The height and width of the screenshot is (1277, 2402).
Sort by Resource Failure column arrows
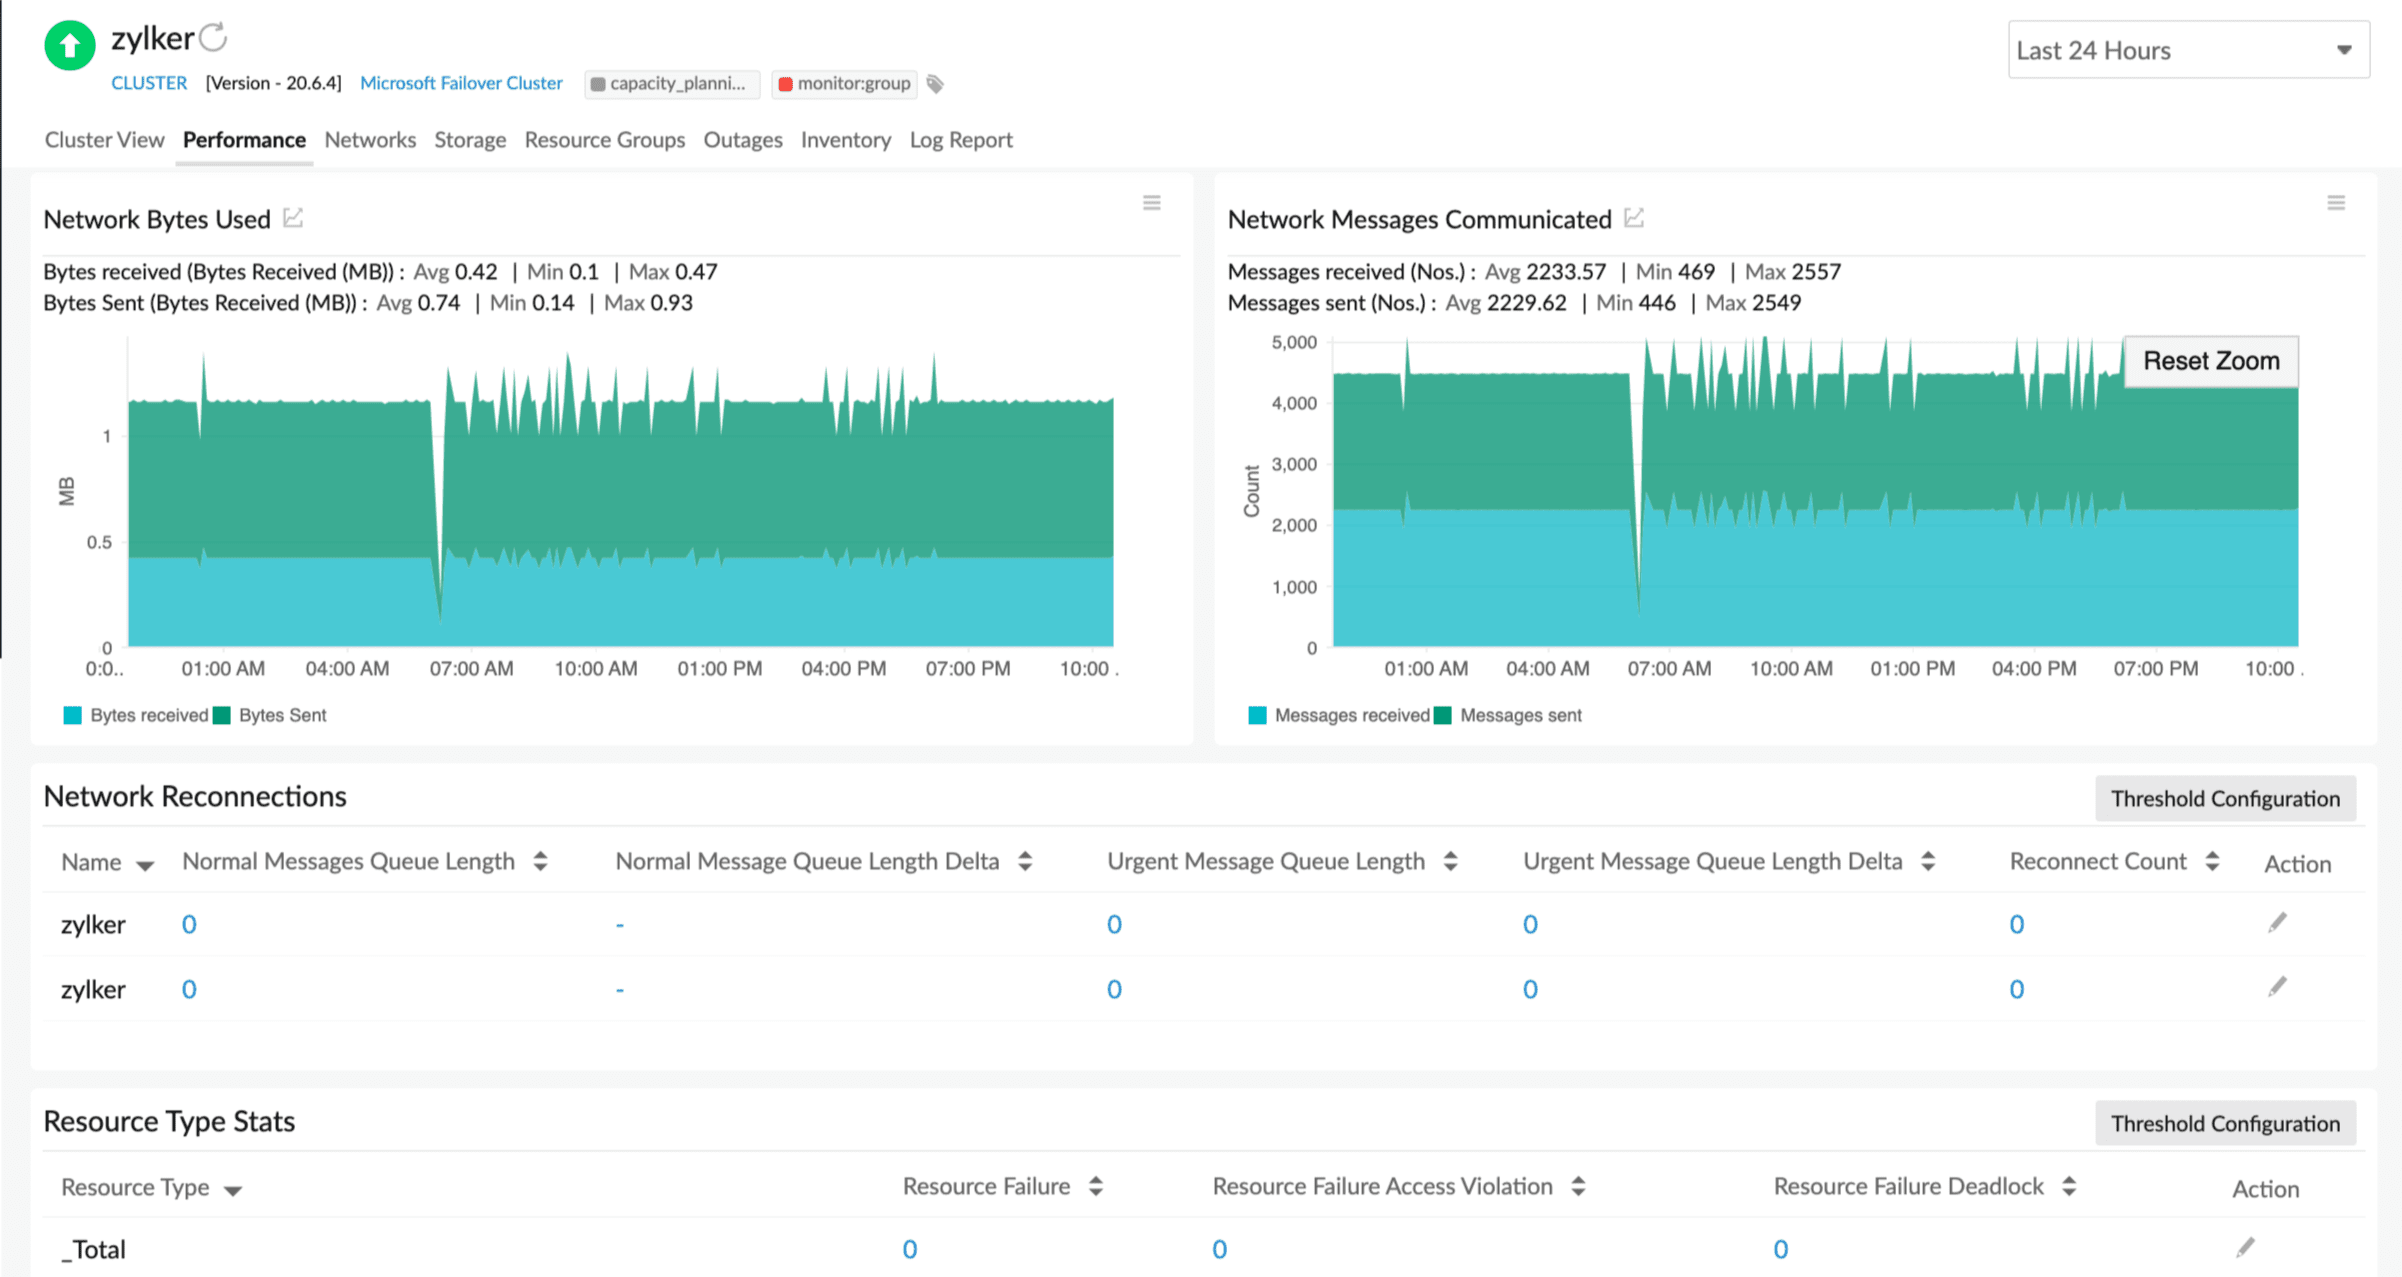click(x=1096, y=1186)
